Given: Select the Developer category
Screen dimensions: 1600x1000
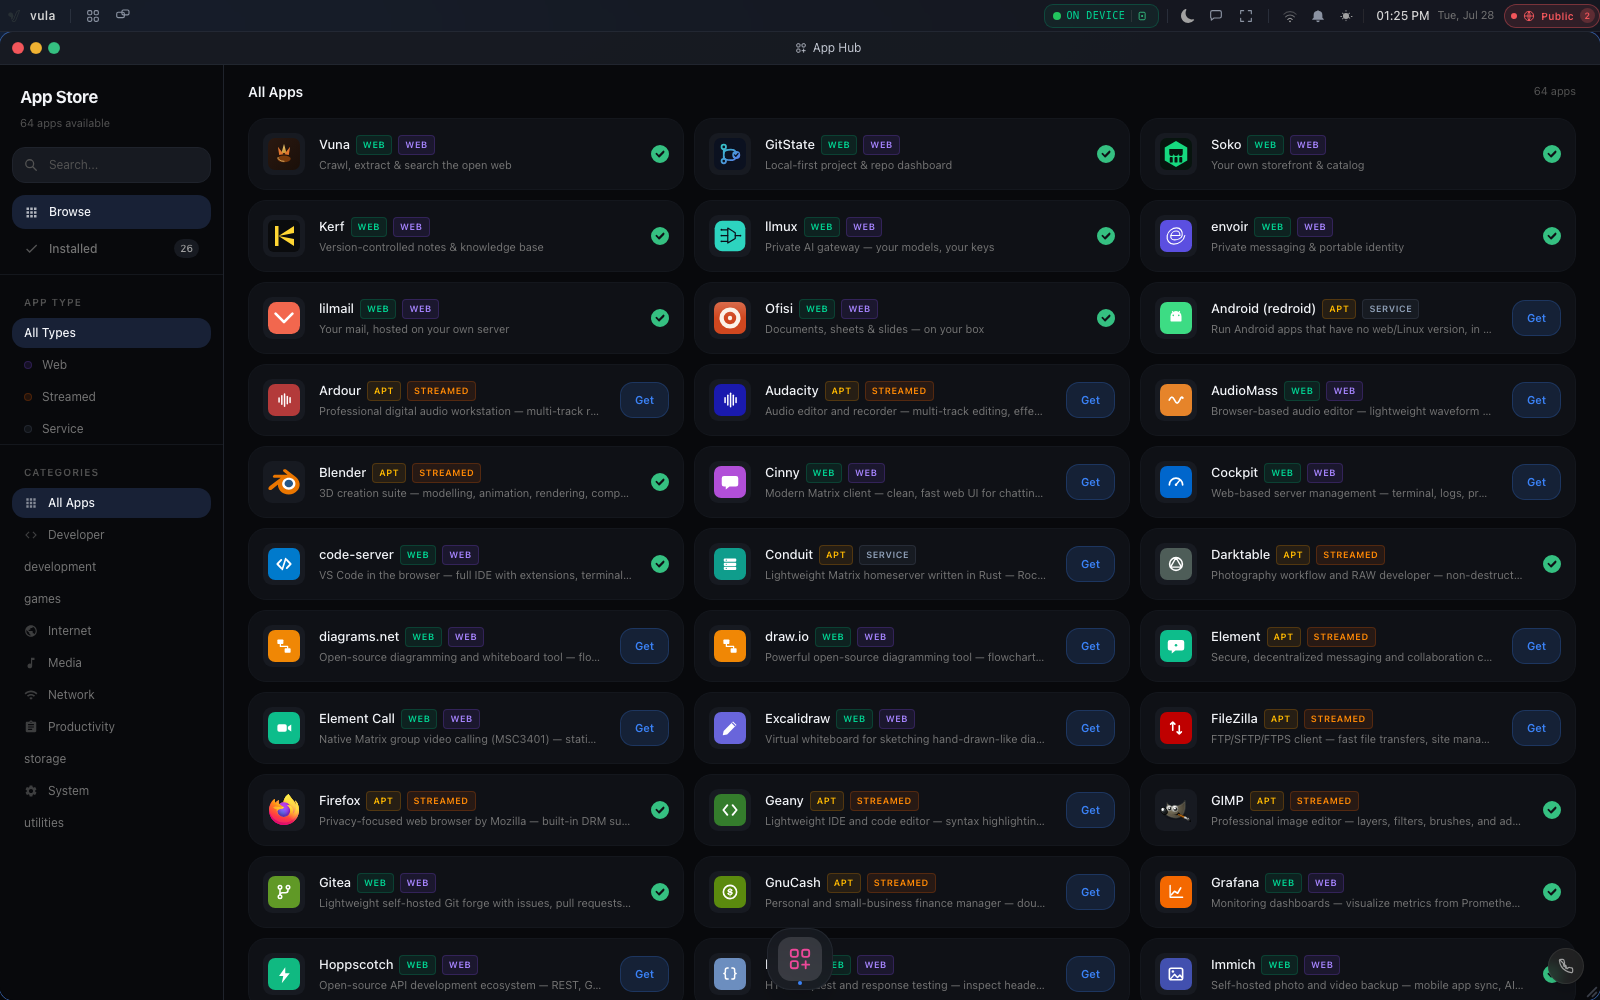Looking at the screenshot, I should pyautogui.click(x=111, y=535).
